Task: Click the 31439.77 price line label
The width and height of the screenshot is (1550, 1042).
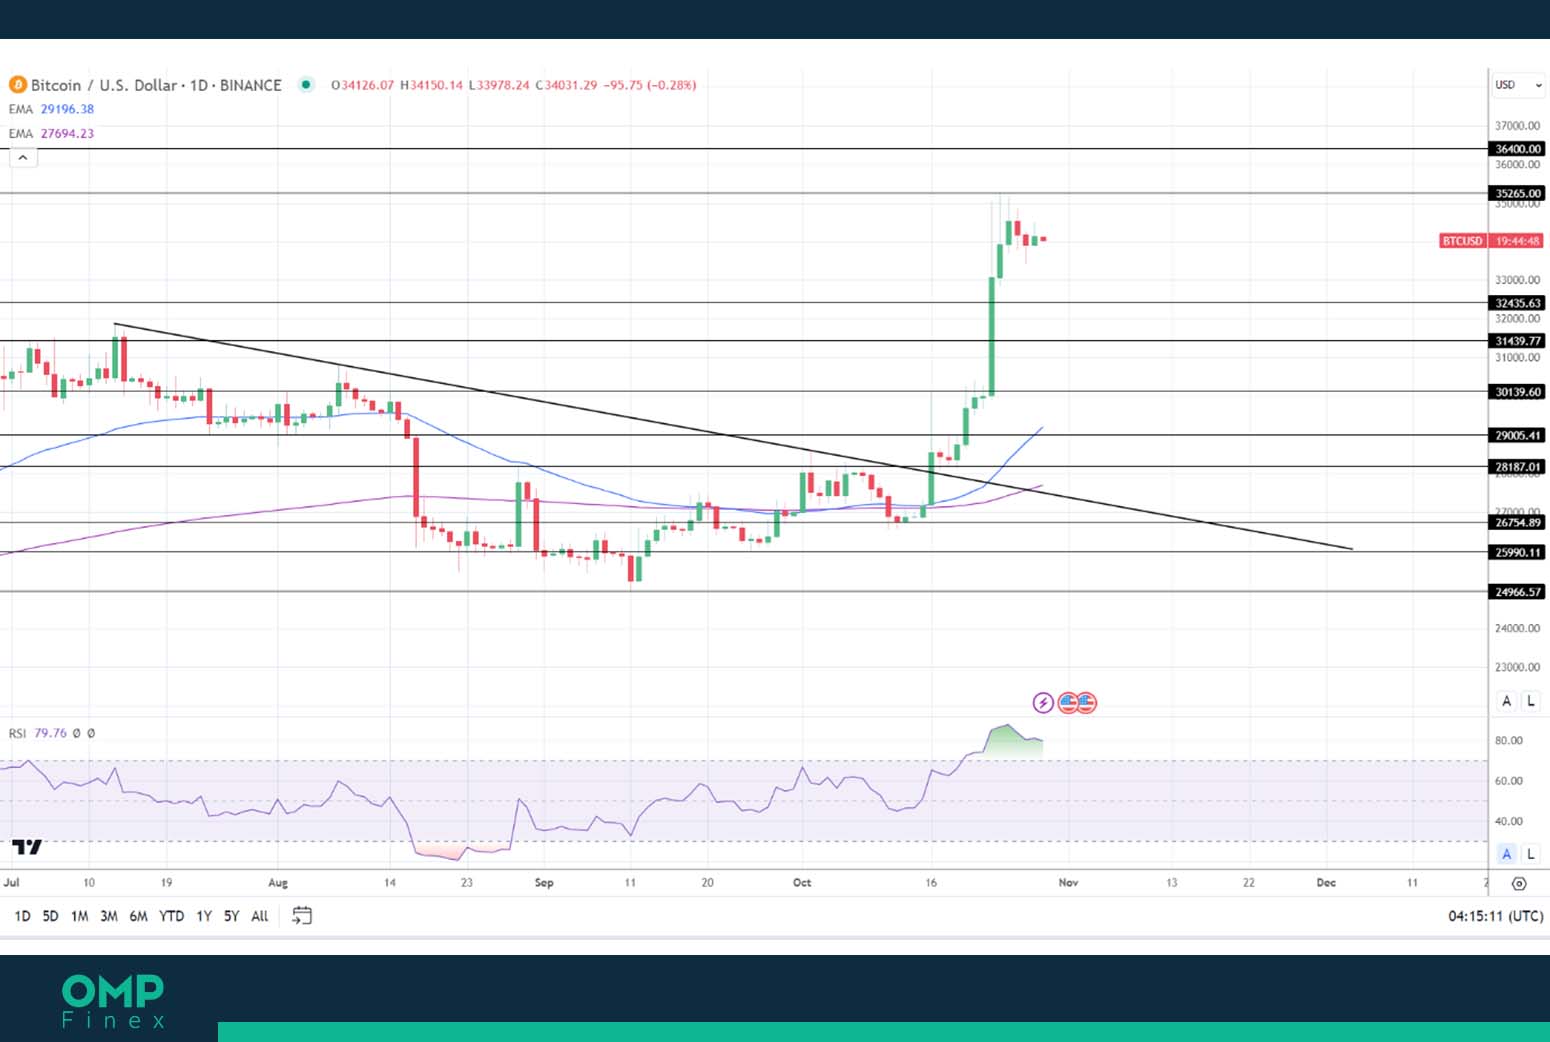Action: pos(1518,341)
